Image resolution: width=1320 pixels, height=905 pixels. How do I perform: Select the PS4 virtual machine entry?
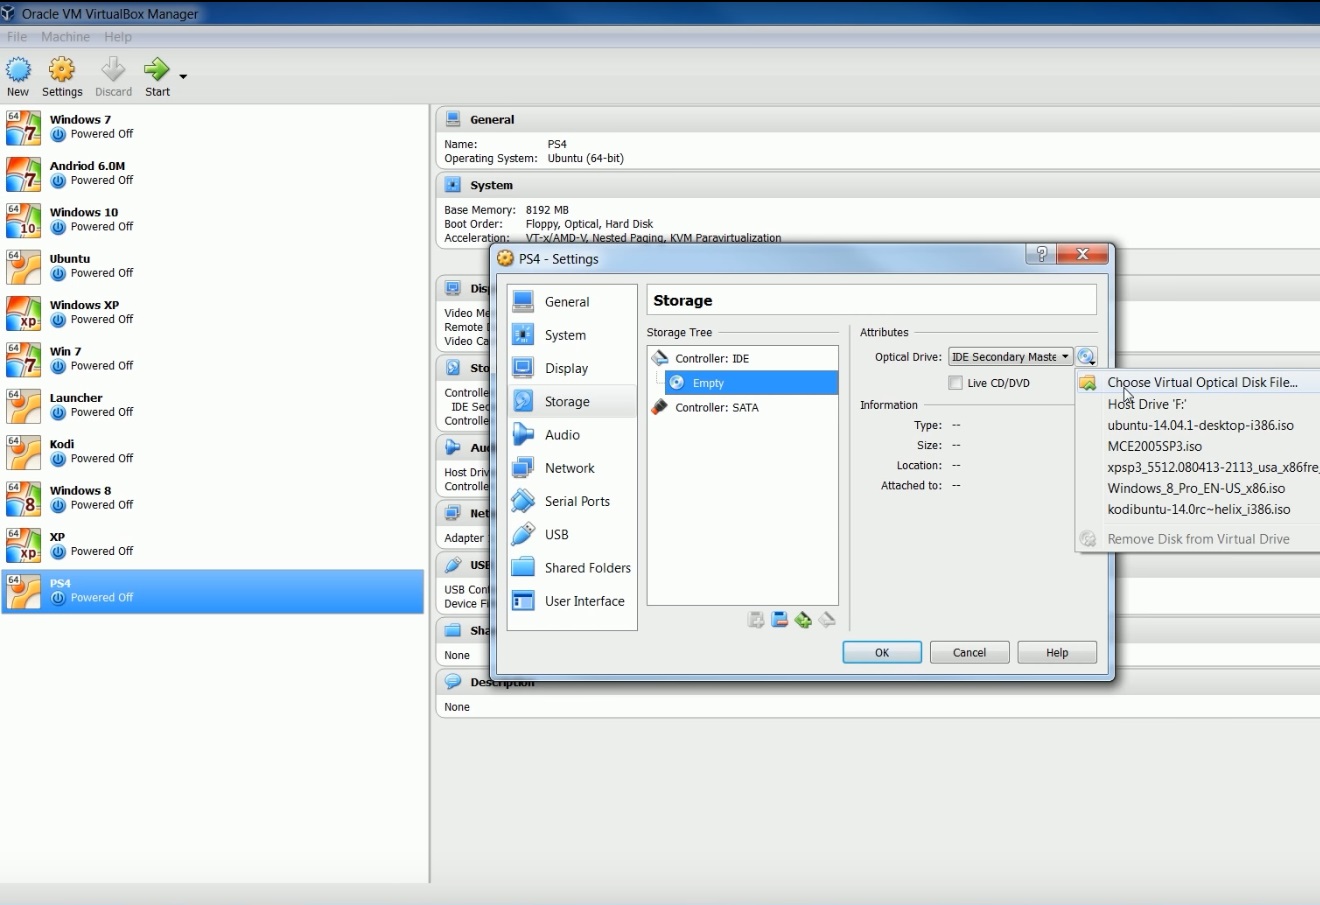point(212,591)
